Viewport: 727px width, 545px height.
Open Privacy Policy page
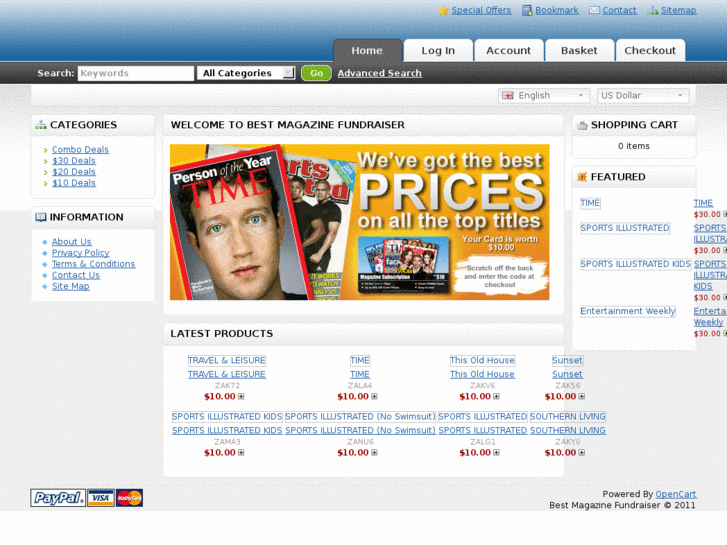81,253
